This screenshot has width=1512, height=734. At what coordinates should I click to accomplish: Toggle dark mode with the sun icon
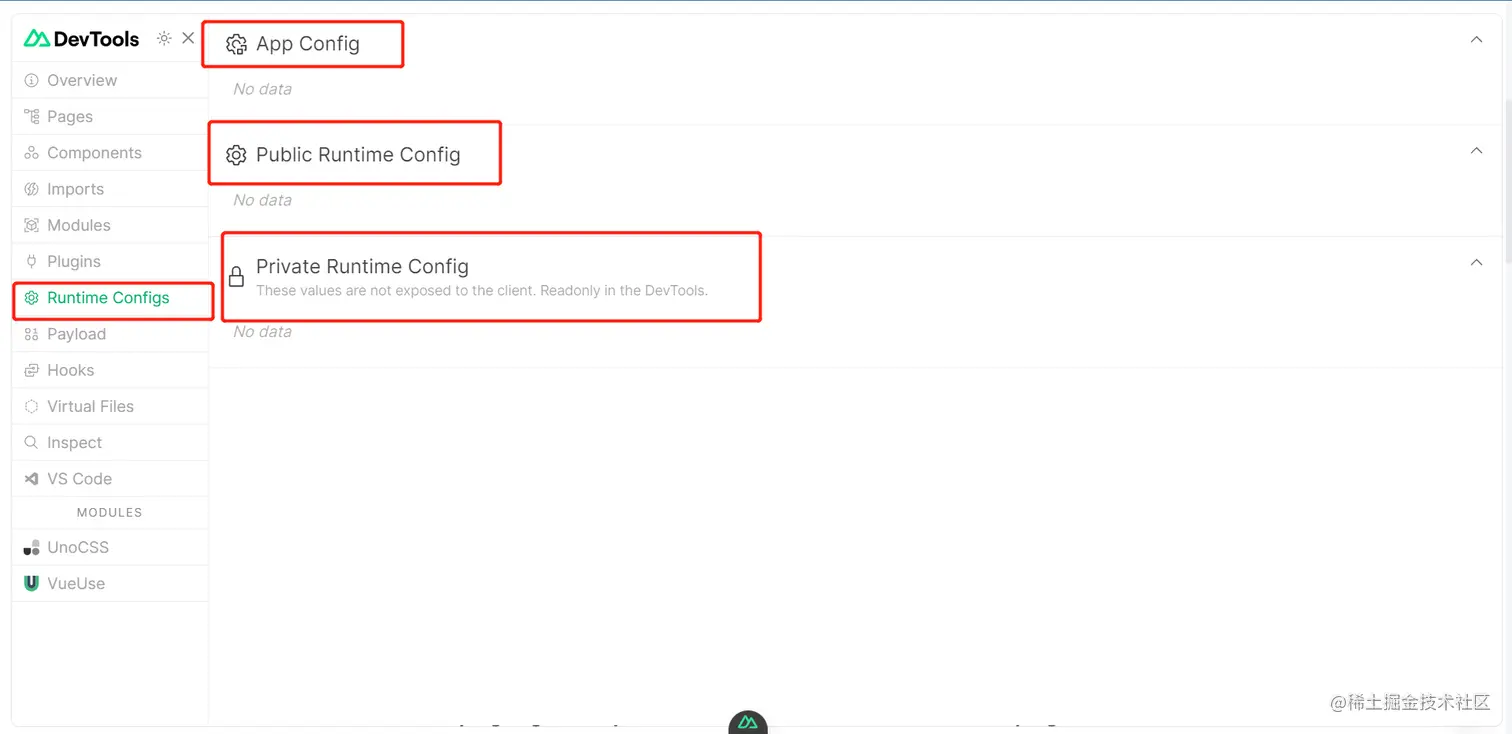coord(164,39)
